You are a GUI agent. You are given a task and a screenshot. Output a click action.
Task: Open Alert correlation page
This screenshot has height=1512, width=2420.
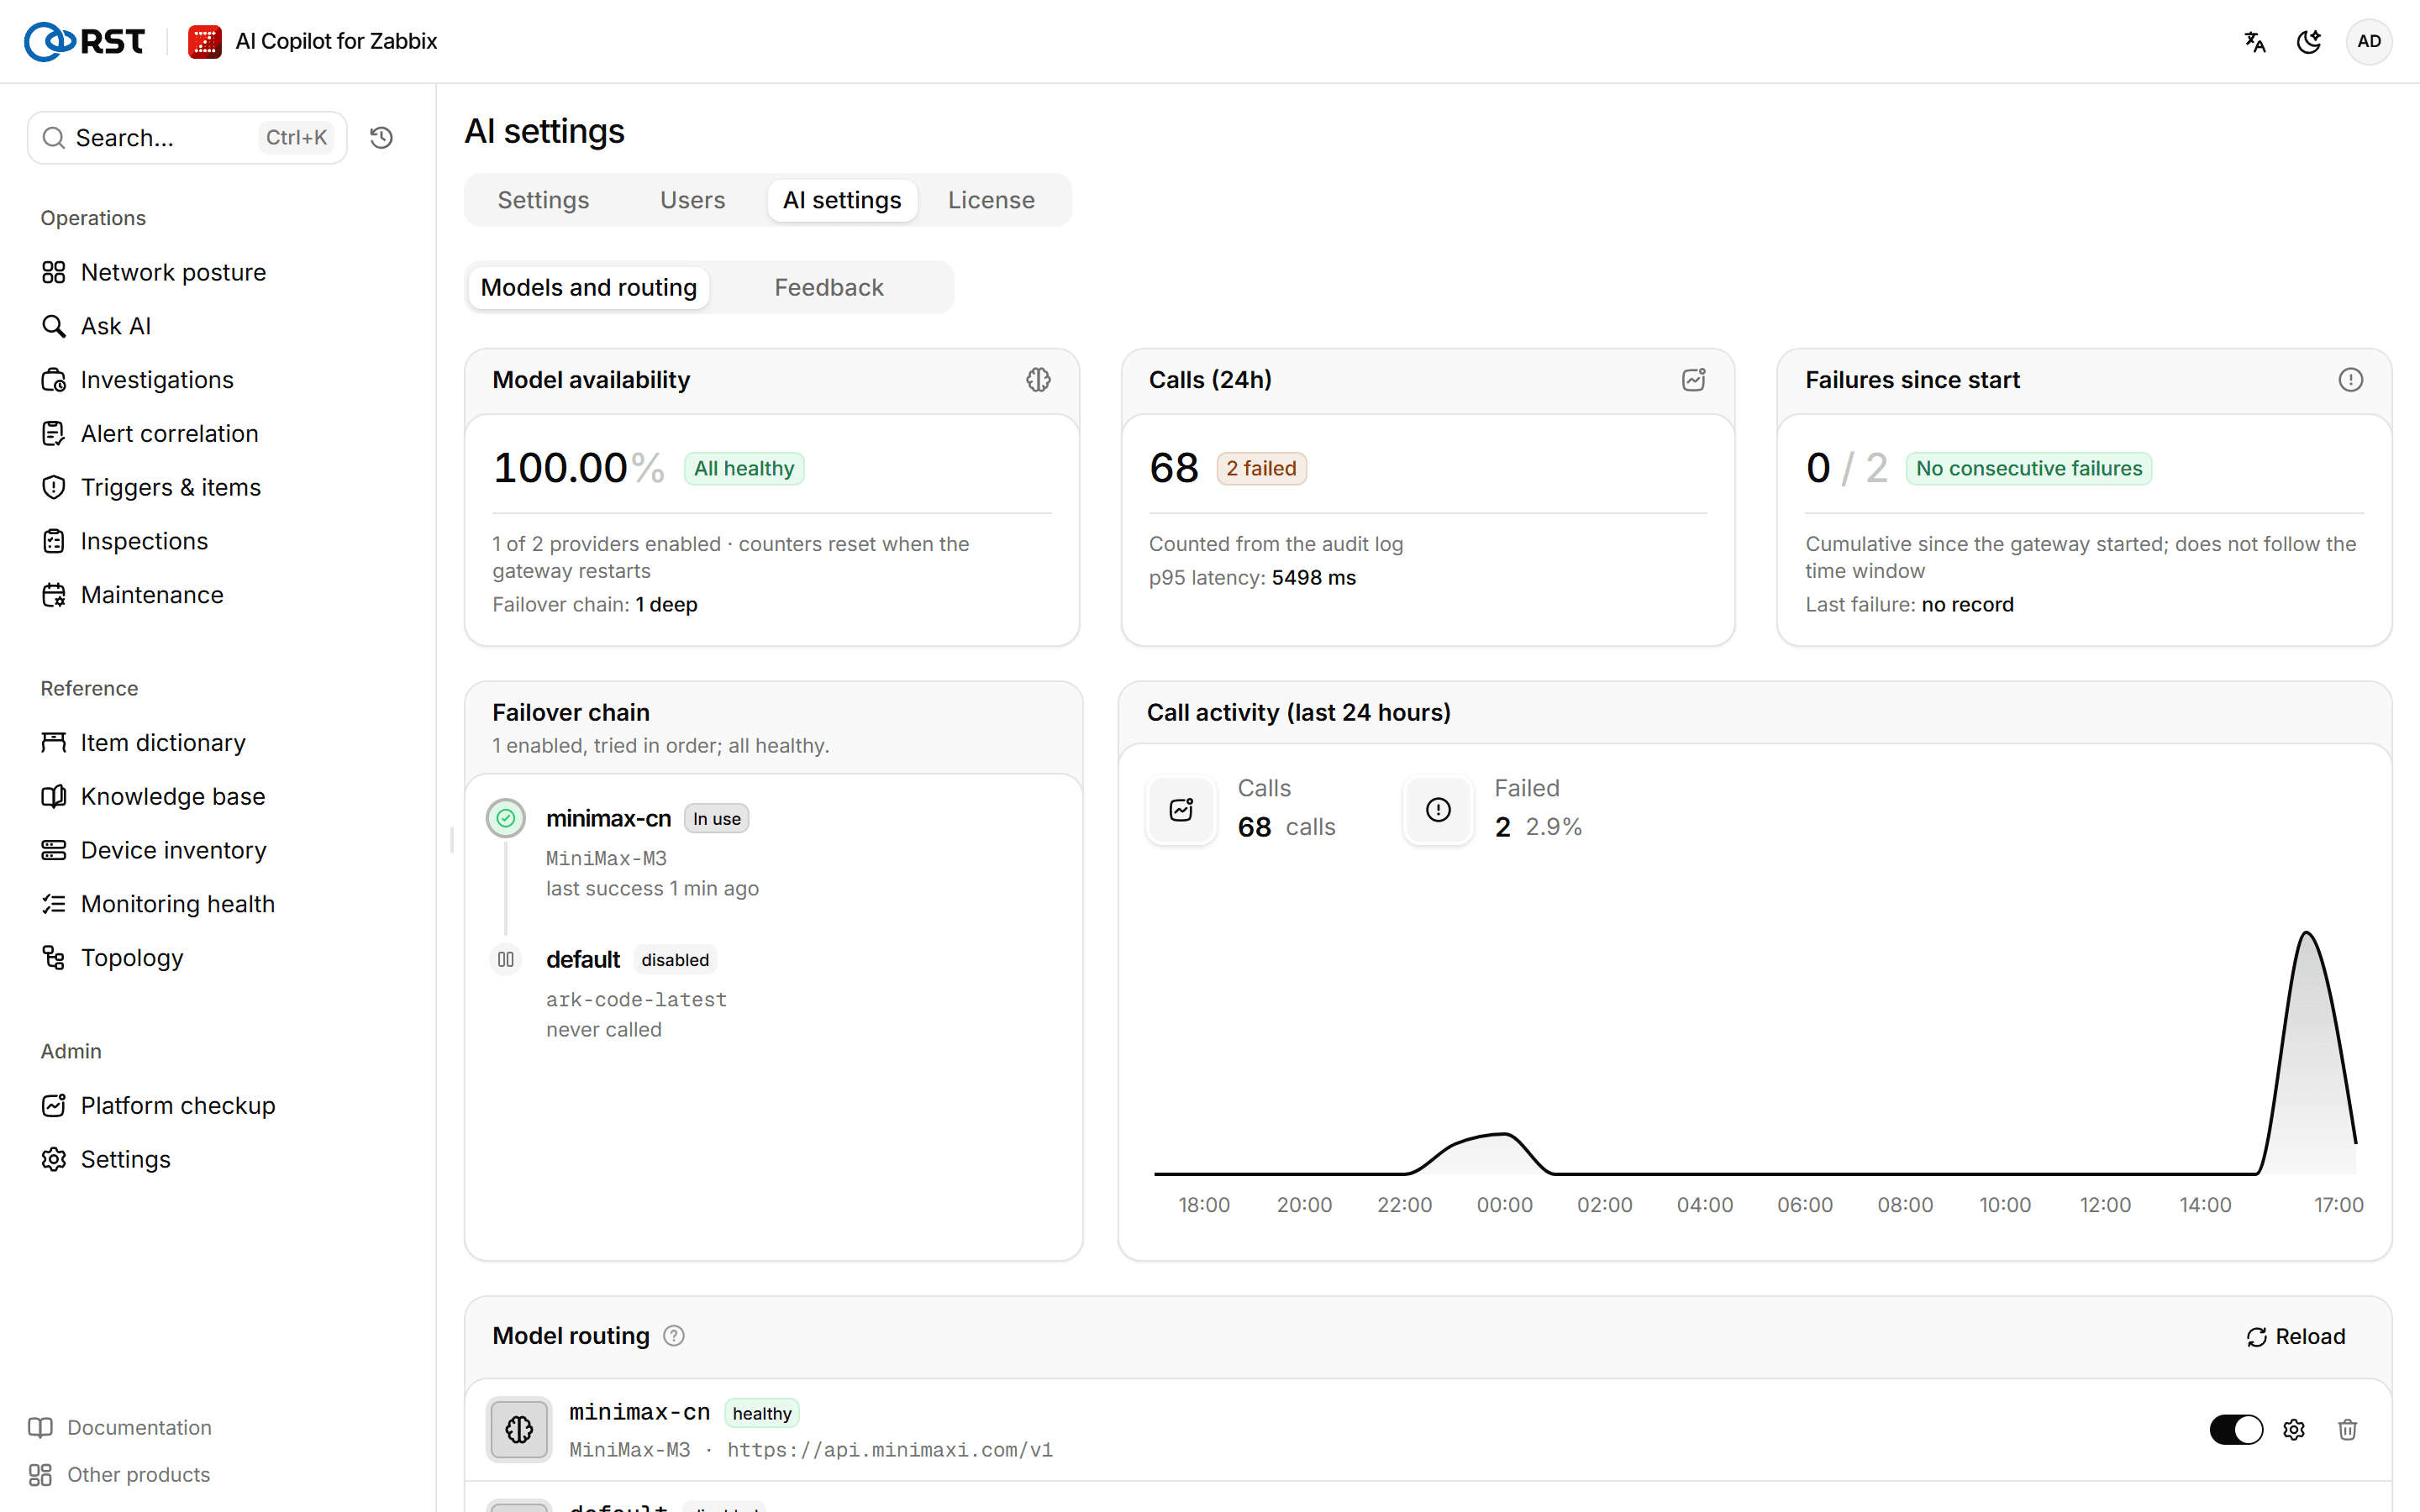click(169, 434)
